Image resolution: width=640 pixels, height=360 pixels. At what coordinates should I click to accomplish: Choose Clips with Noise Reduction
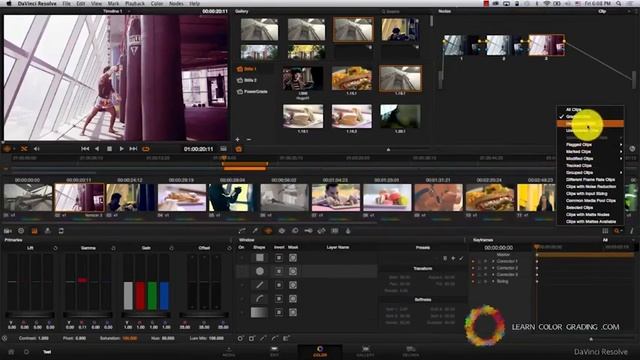click(x=590, y=187)
